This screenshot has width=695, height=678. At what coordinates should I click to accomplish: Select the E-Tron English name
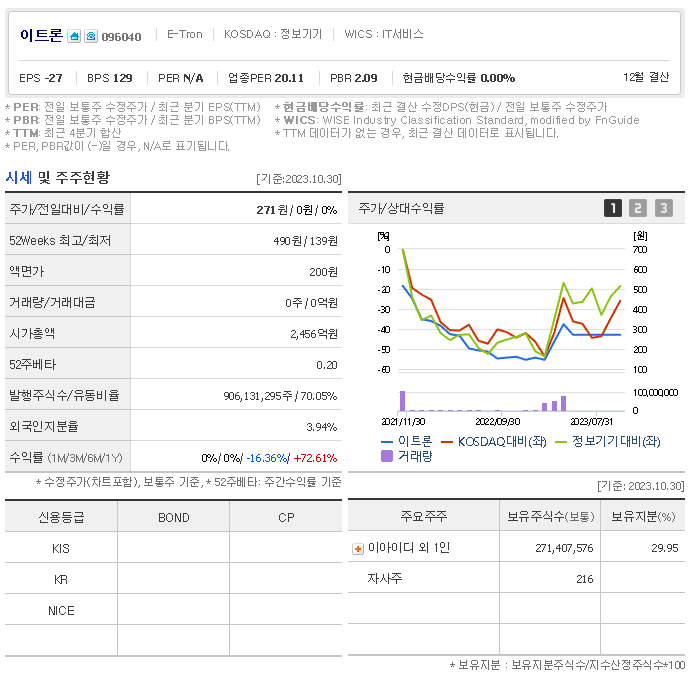185,34
